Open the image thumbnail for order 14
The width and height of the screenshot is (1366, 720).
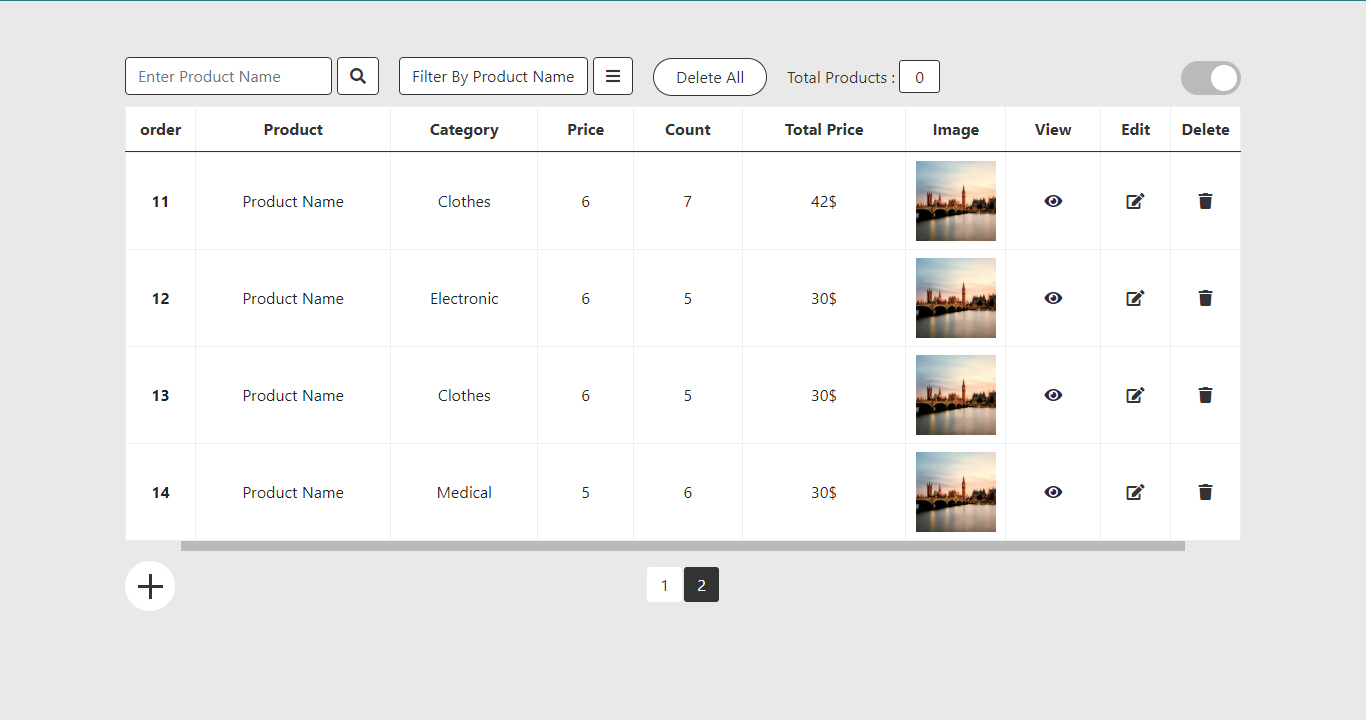[x=956, y=492]
